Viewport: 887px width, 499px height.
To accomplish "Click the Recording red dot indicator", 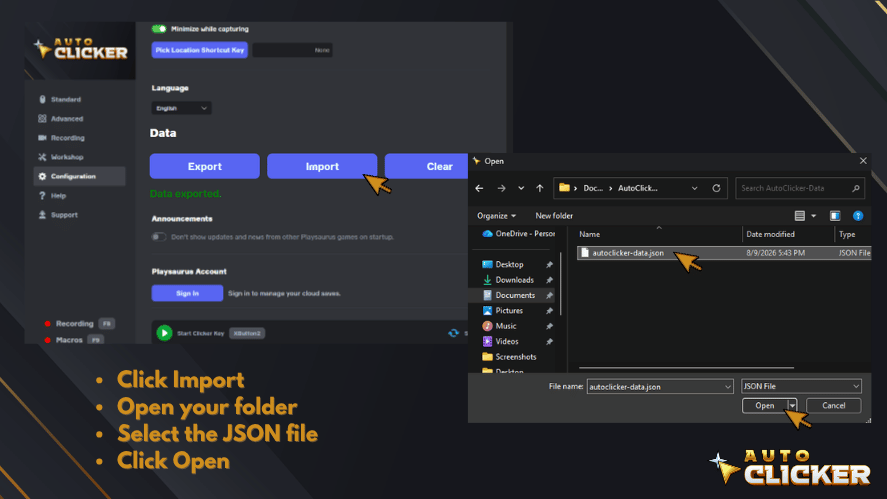I will (x=48, y=324).
